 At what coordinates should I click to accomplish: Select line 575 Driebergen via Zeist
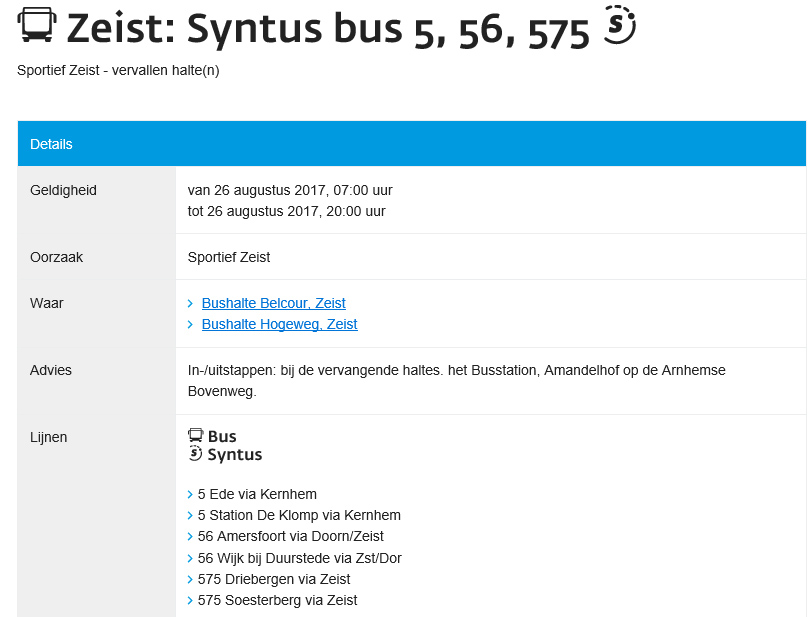click(x=274, y=579)
